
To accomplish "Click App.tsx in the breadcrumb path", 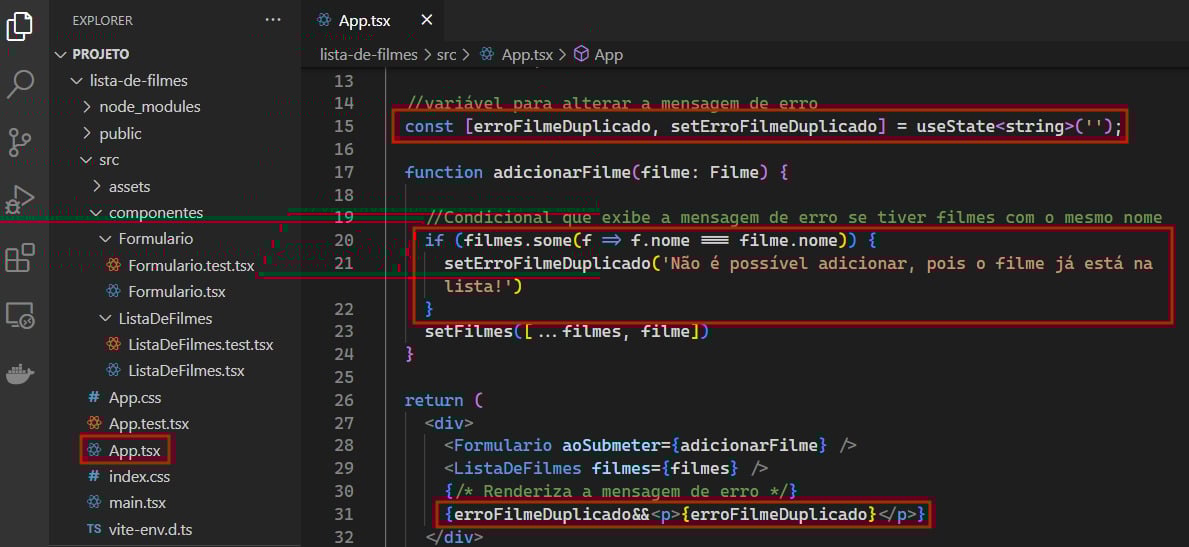I will tap(527, 55).
